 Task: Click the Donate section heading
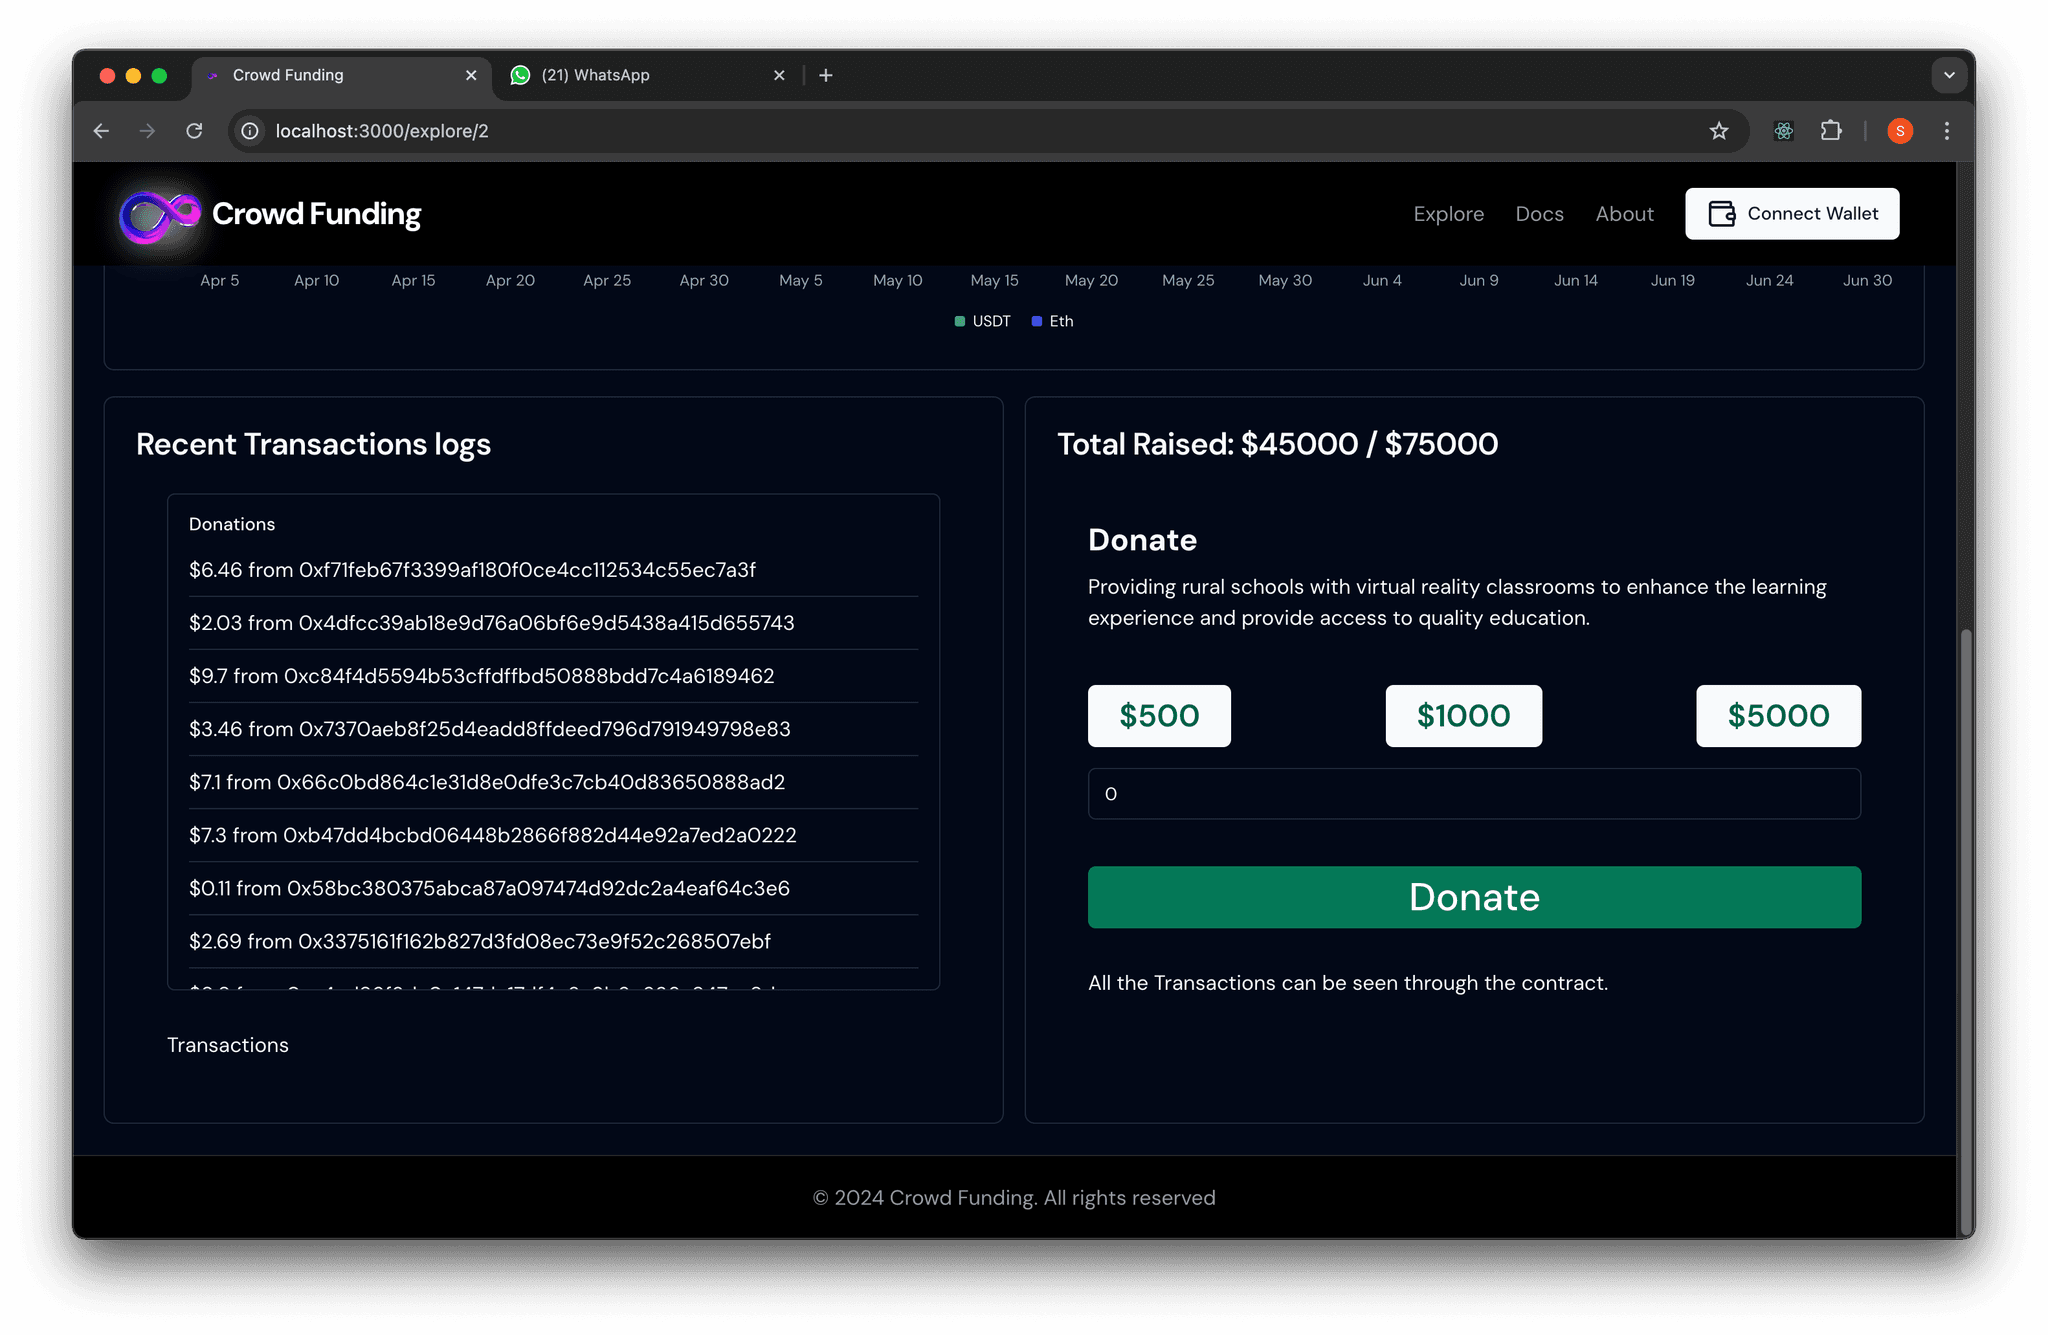pyautogui.click(x=1142, y=540)
